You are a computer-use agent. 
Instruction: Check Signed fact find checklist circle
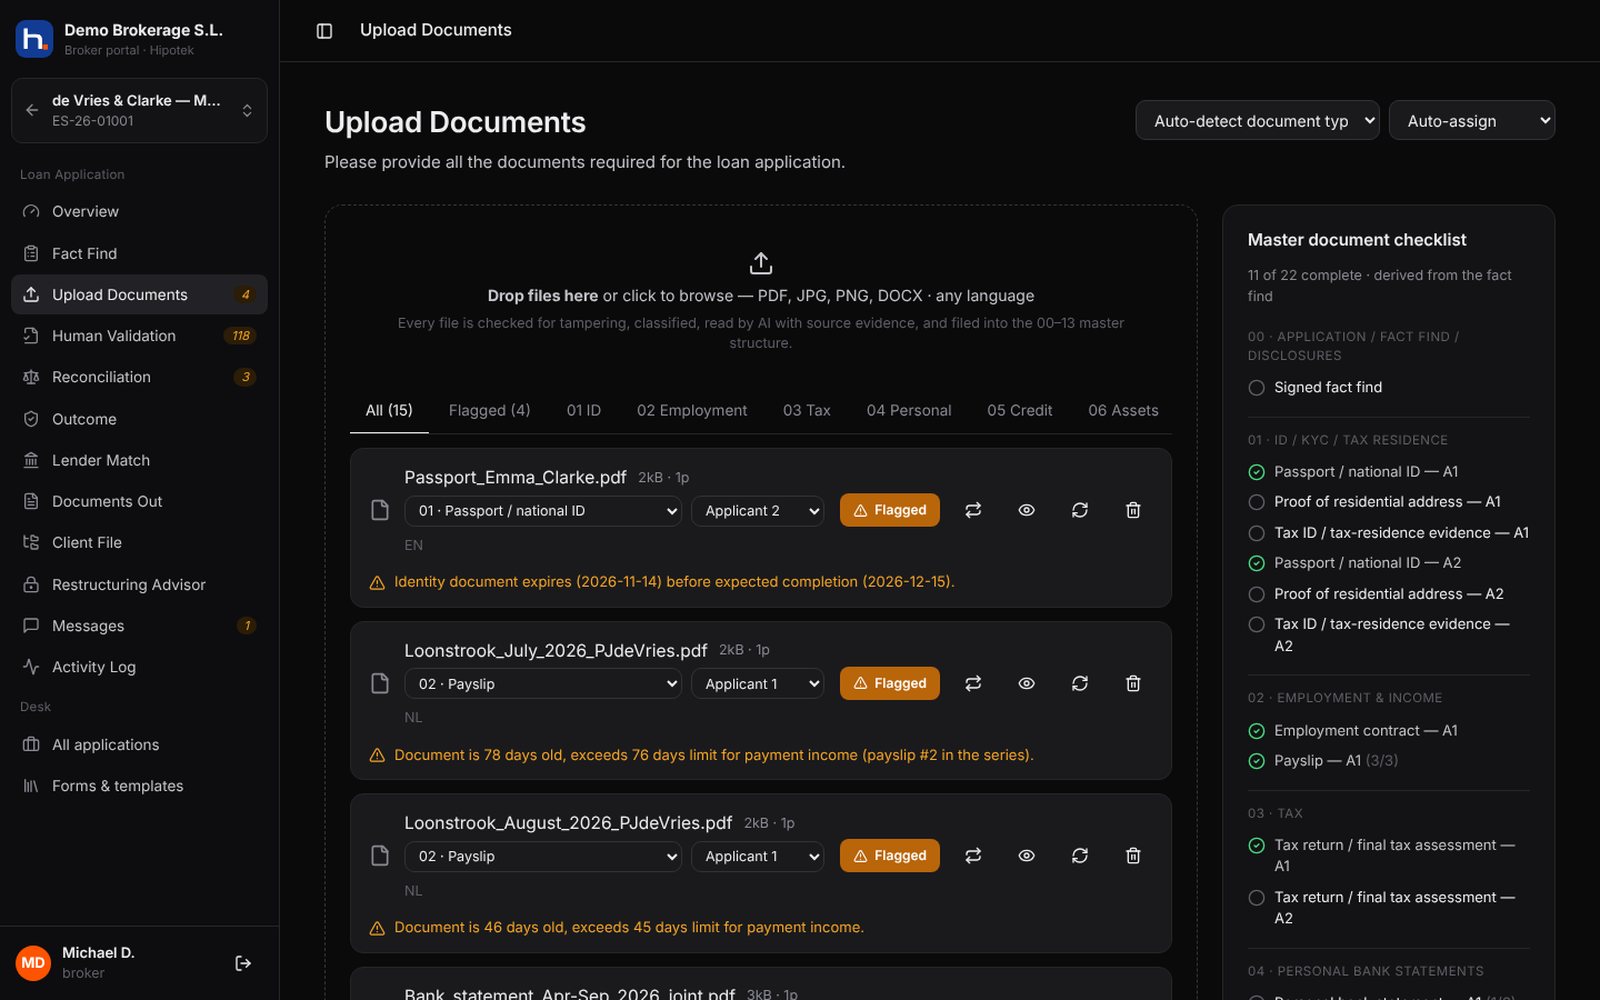[x=1257, y=387]
